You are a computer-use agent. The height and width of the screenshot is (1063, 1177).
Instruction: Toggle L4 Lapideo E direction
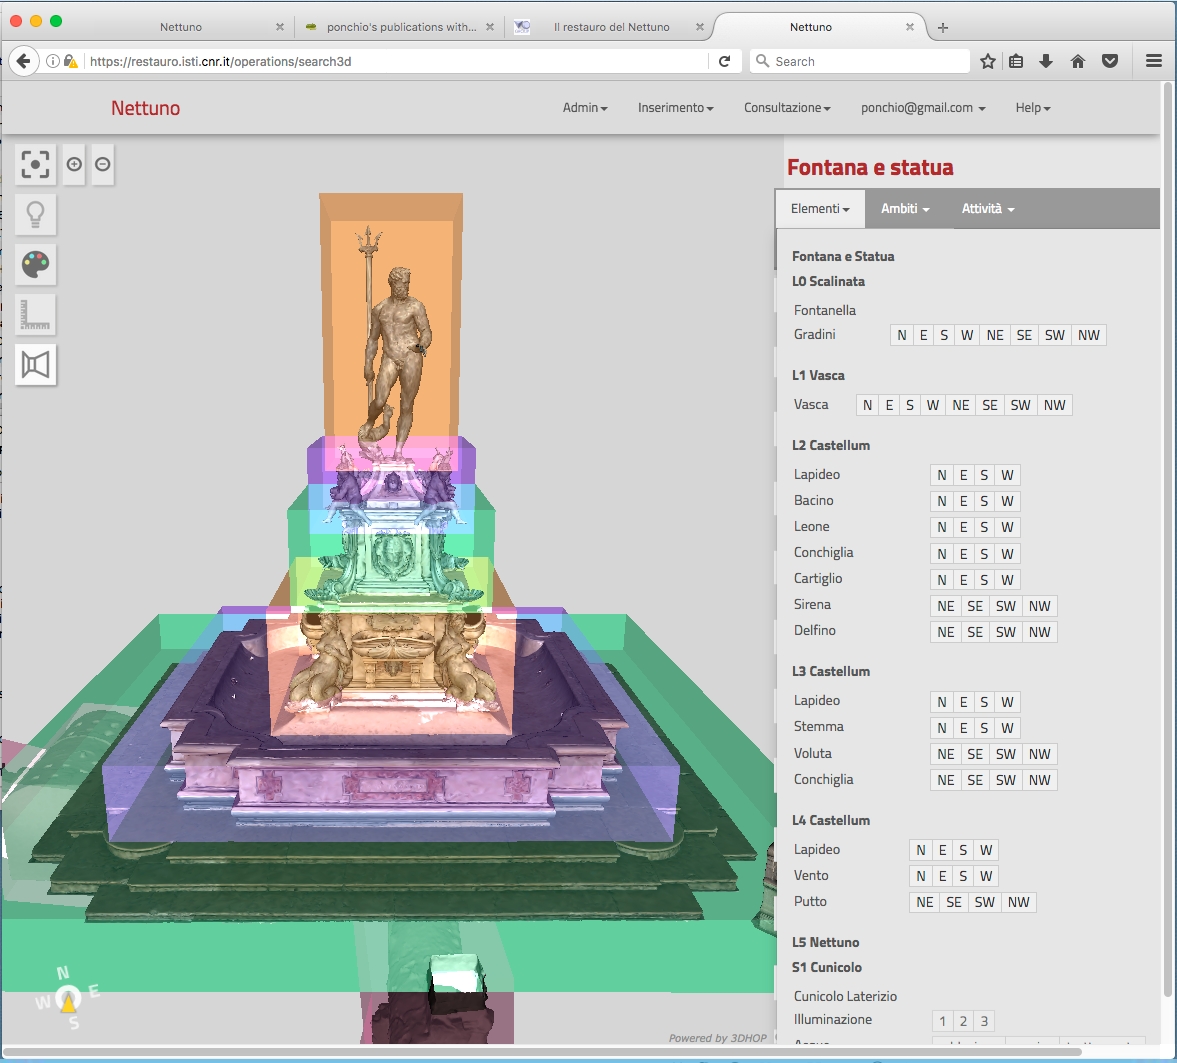pos(943,851)
